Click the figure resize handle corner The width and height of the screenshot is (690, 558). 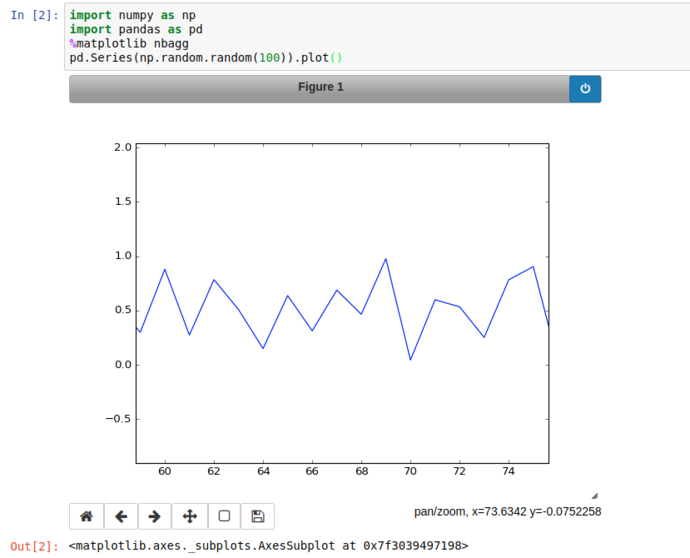[x=595, y=496]
